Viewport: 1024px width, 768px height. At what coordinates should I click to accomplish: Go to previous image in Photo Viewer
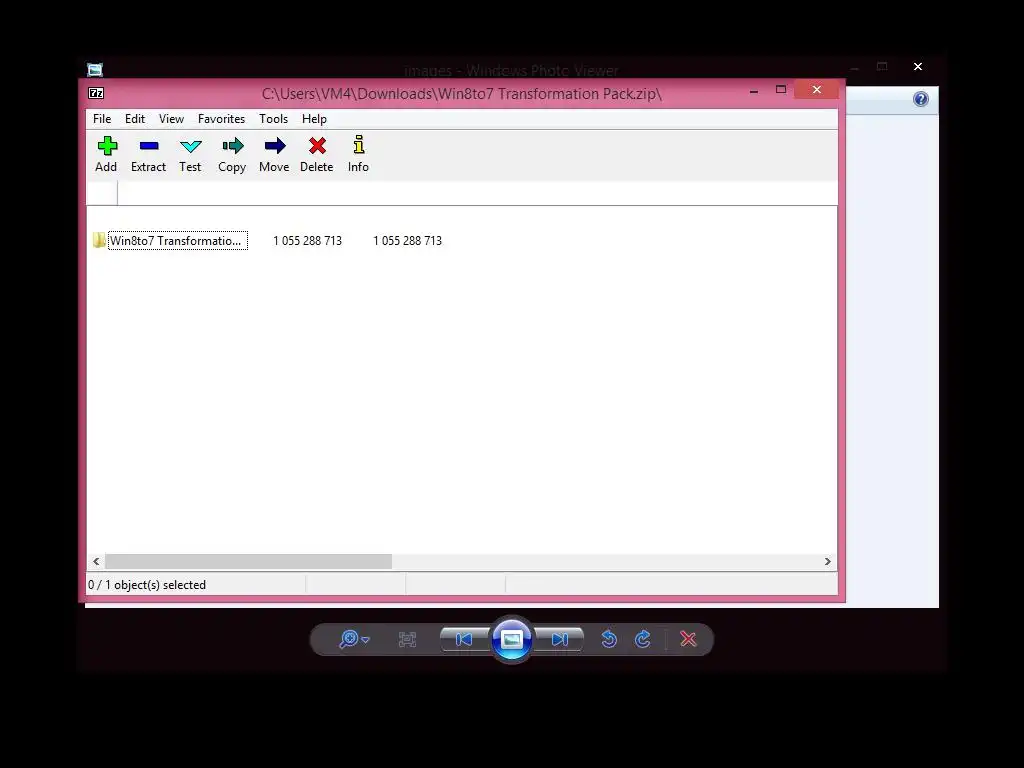[464, 639]
